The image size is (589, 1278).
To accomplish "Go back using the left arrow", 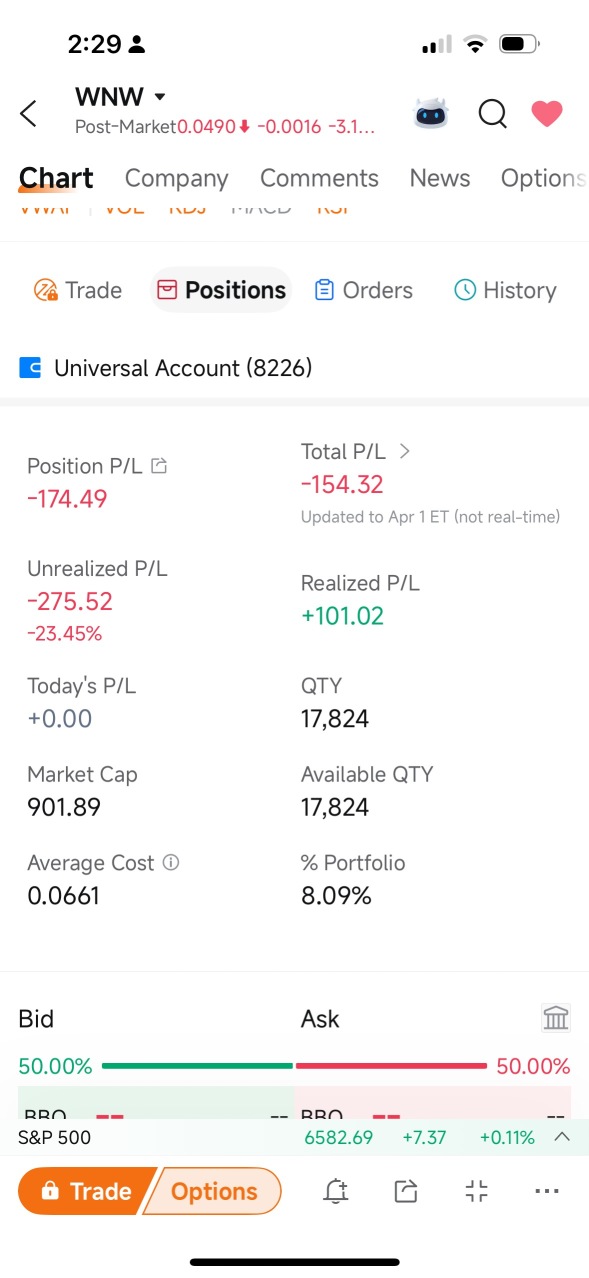I will 29,113.
